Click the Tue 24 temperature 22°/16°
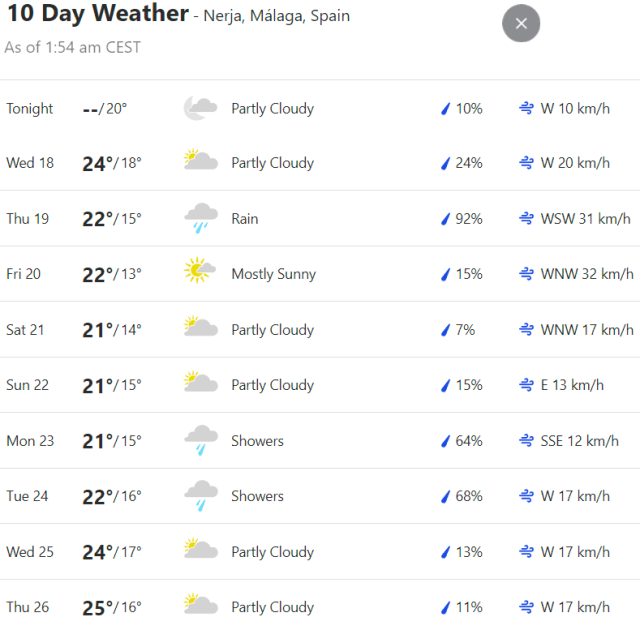Image resolution: width=640 pixels, height=617 pixels. (x=112, y=496)
